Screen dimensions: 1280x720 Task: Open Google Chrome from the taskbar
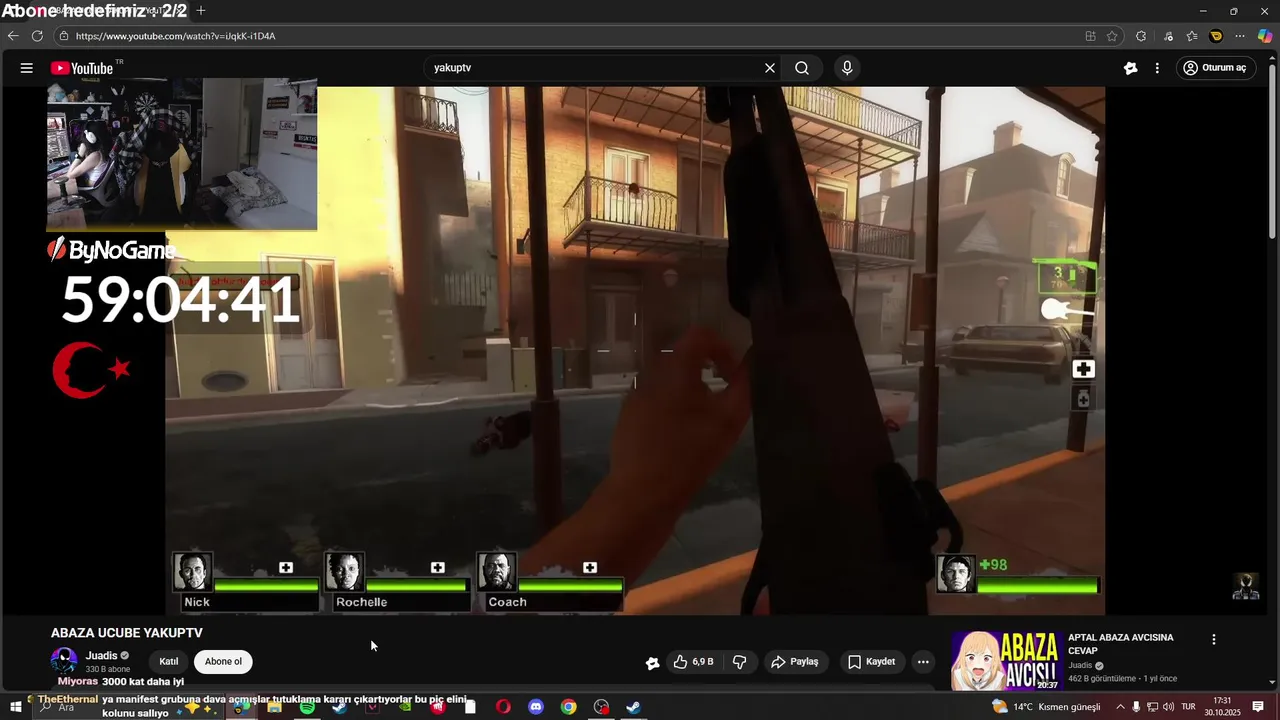click(x=568, y=707)
